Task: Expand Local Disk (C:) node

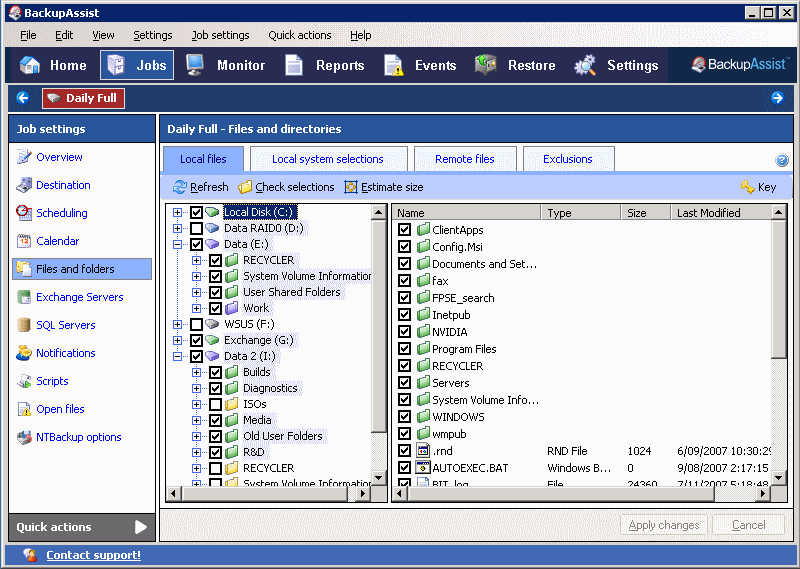Action: (x=177, y=212)
